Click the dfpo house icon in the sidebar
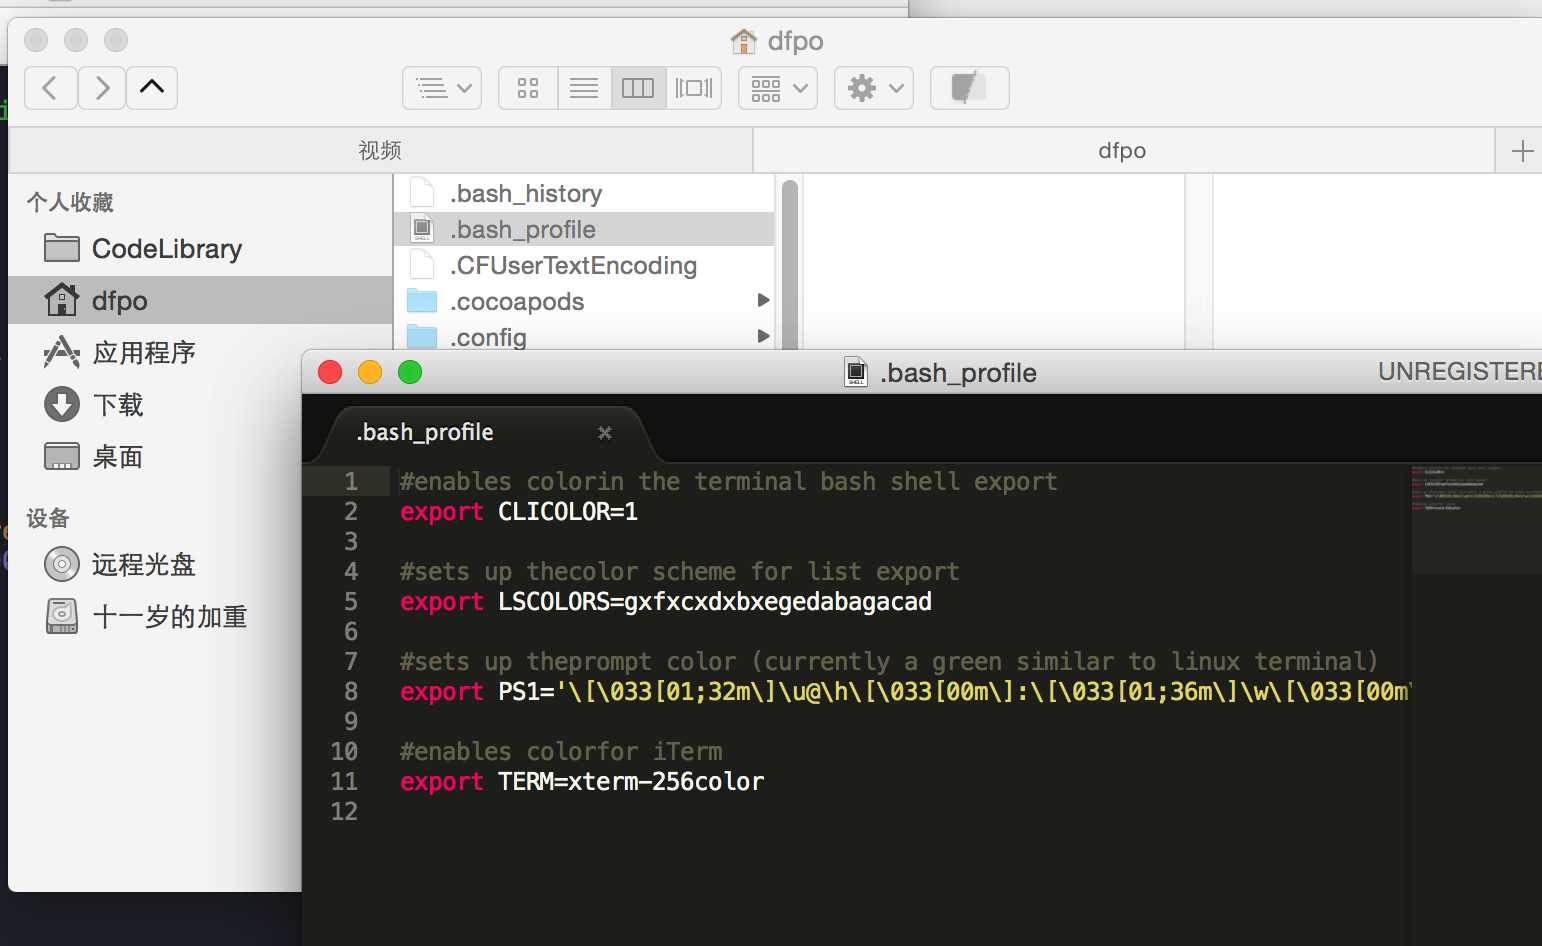1542x946 pixels. [62, 299]
